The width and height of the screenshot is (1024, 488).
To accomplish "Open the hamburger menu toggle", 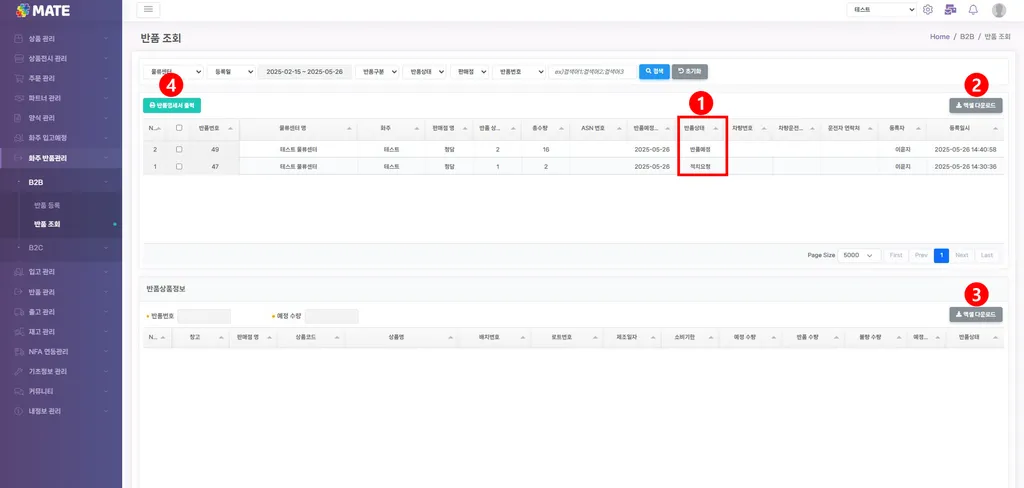I will click(x=148, y=10).
